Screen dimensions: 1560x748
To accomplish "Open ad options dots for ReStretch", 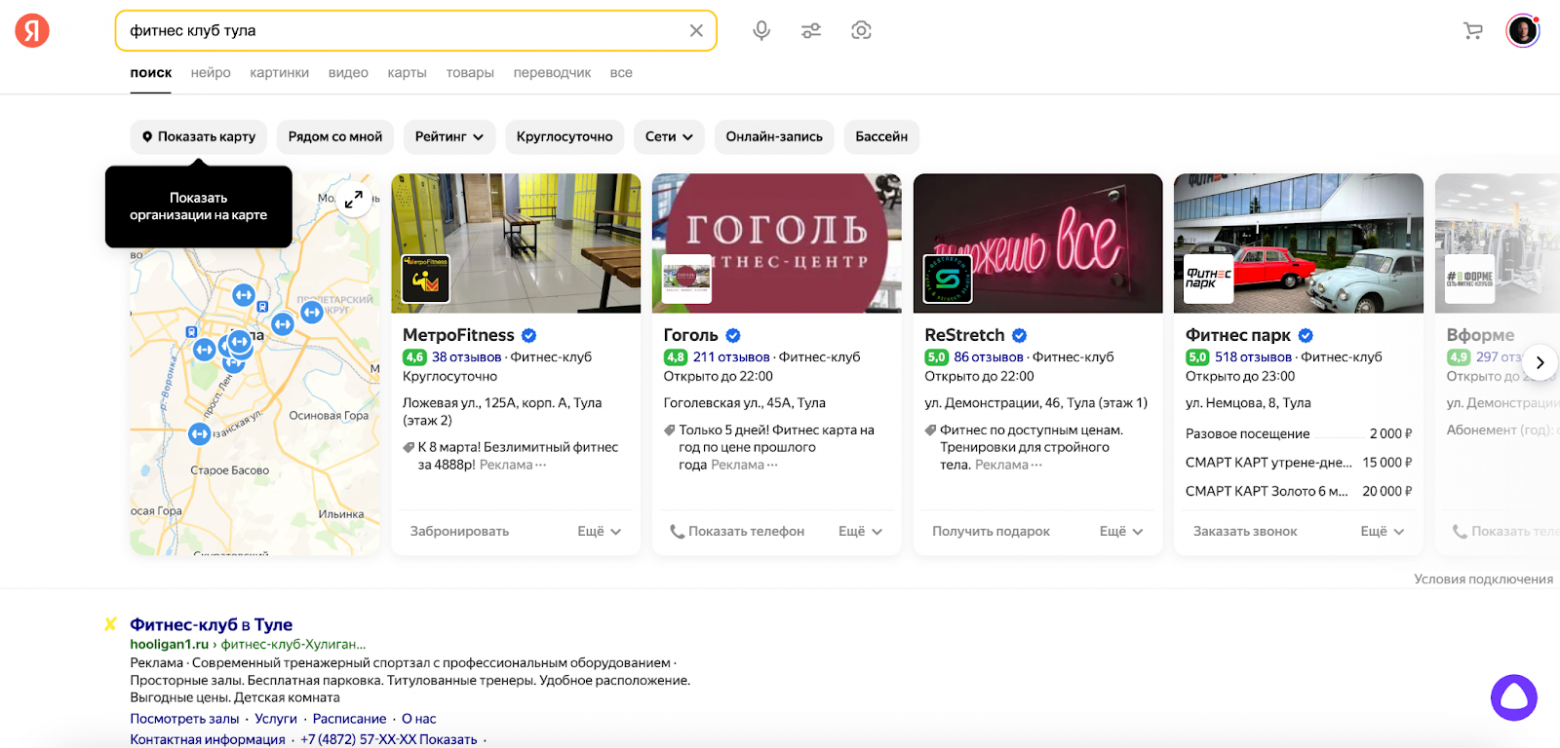I will coord(1036,465).
